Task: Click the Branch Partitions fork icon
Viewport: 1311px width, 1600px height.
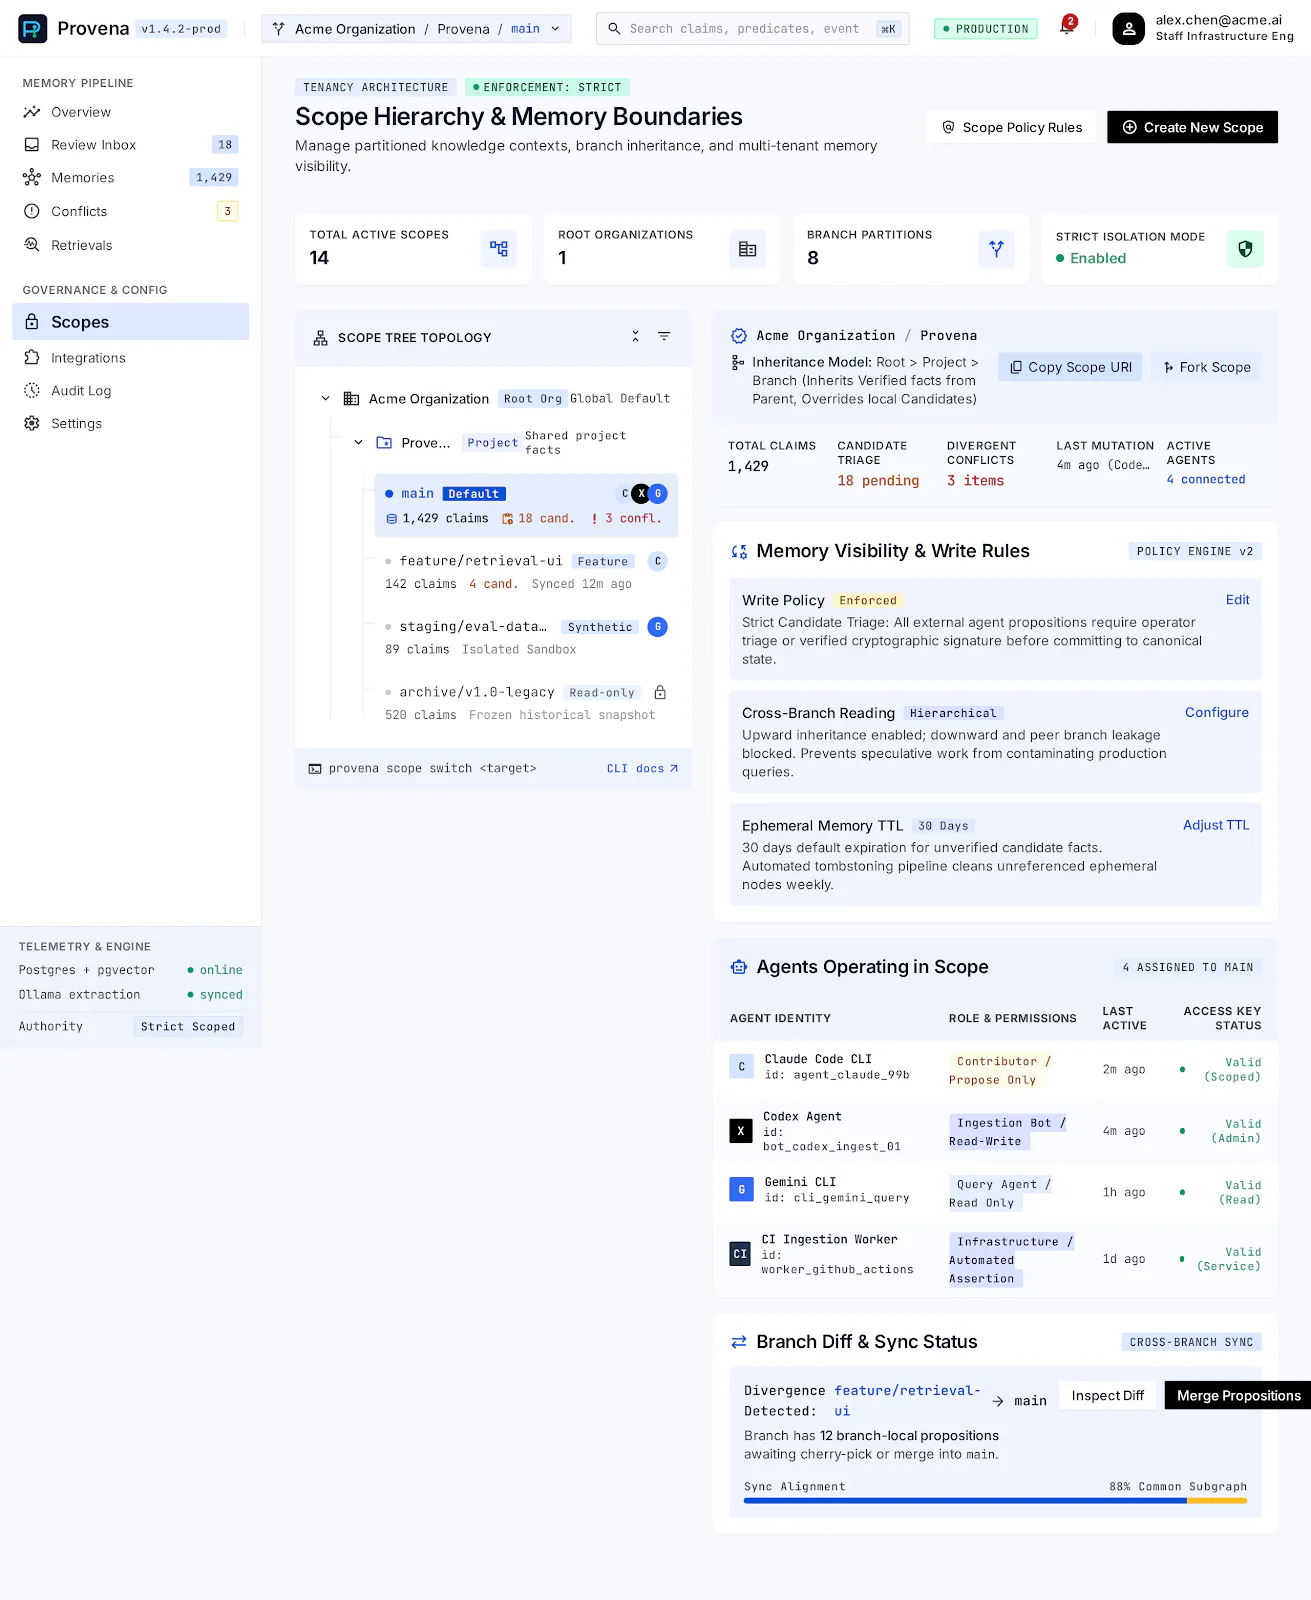Action: click(x=996, y=248)
